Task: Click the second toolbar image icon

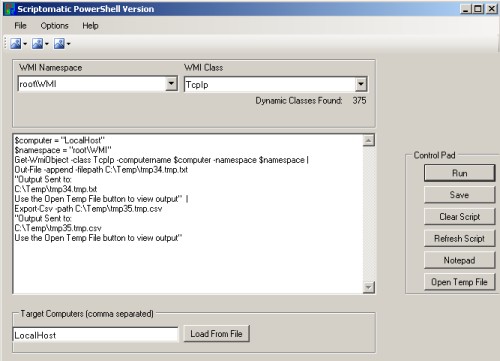Action: (37, 44)
